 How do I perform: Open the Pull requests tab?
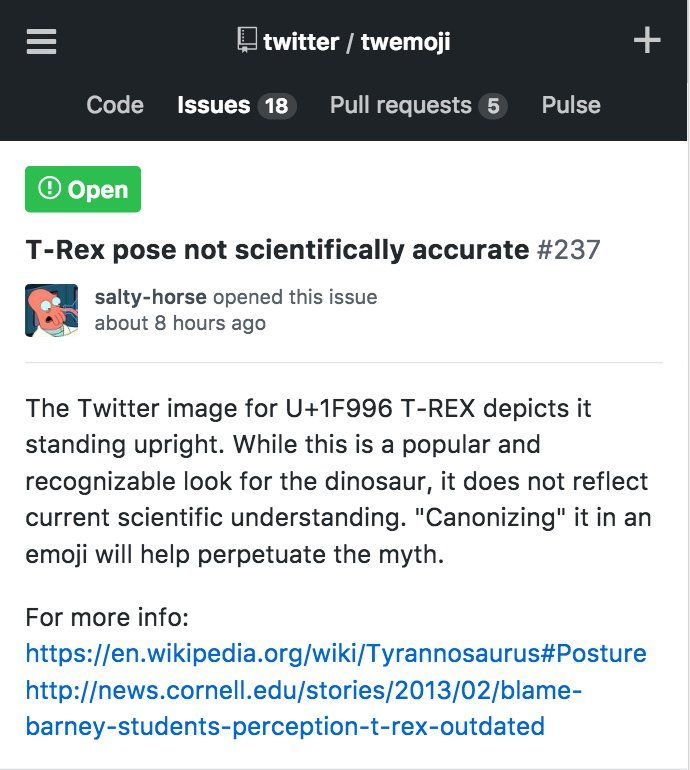[x=400, y=105]
